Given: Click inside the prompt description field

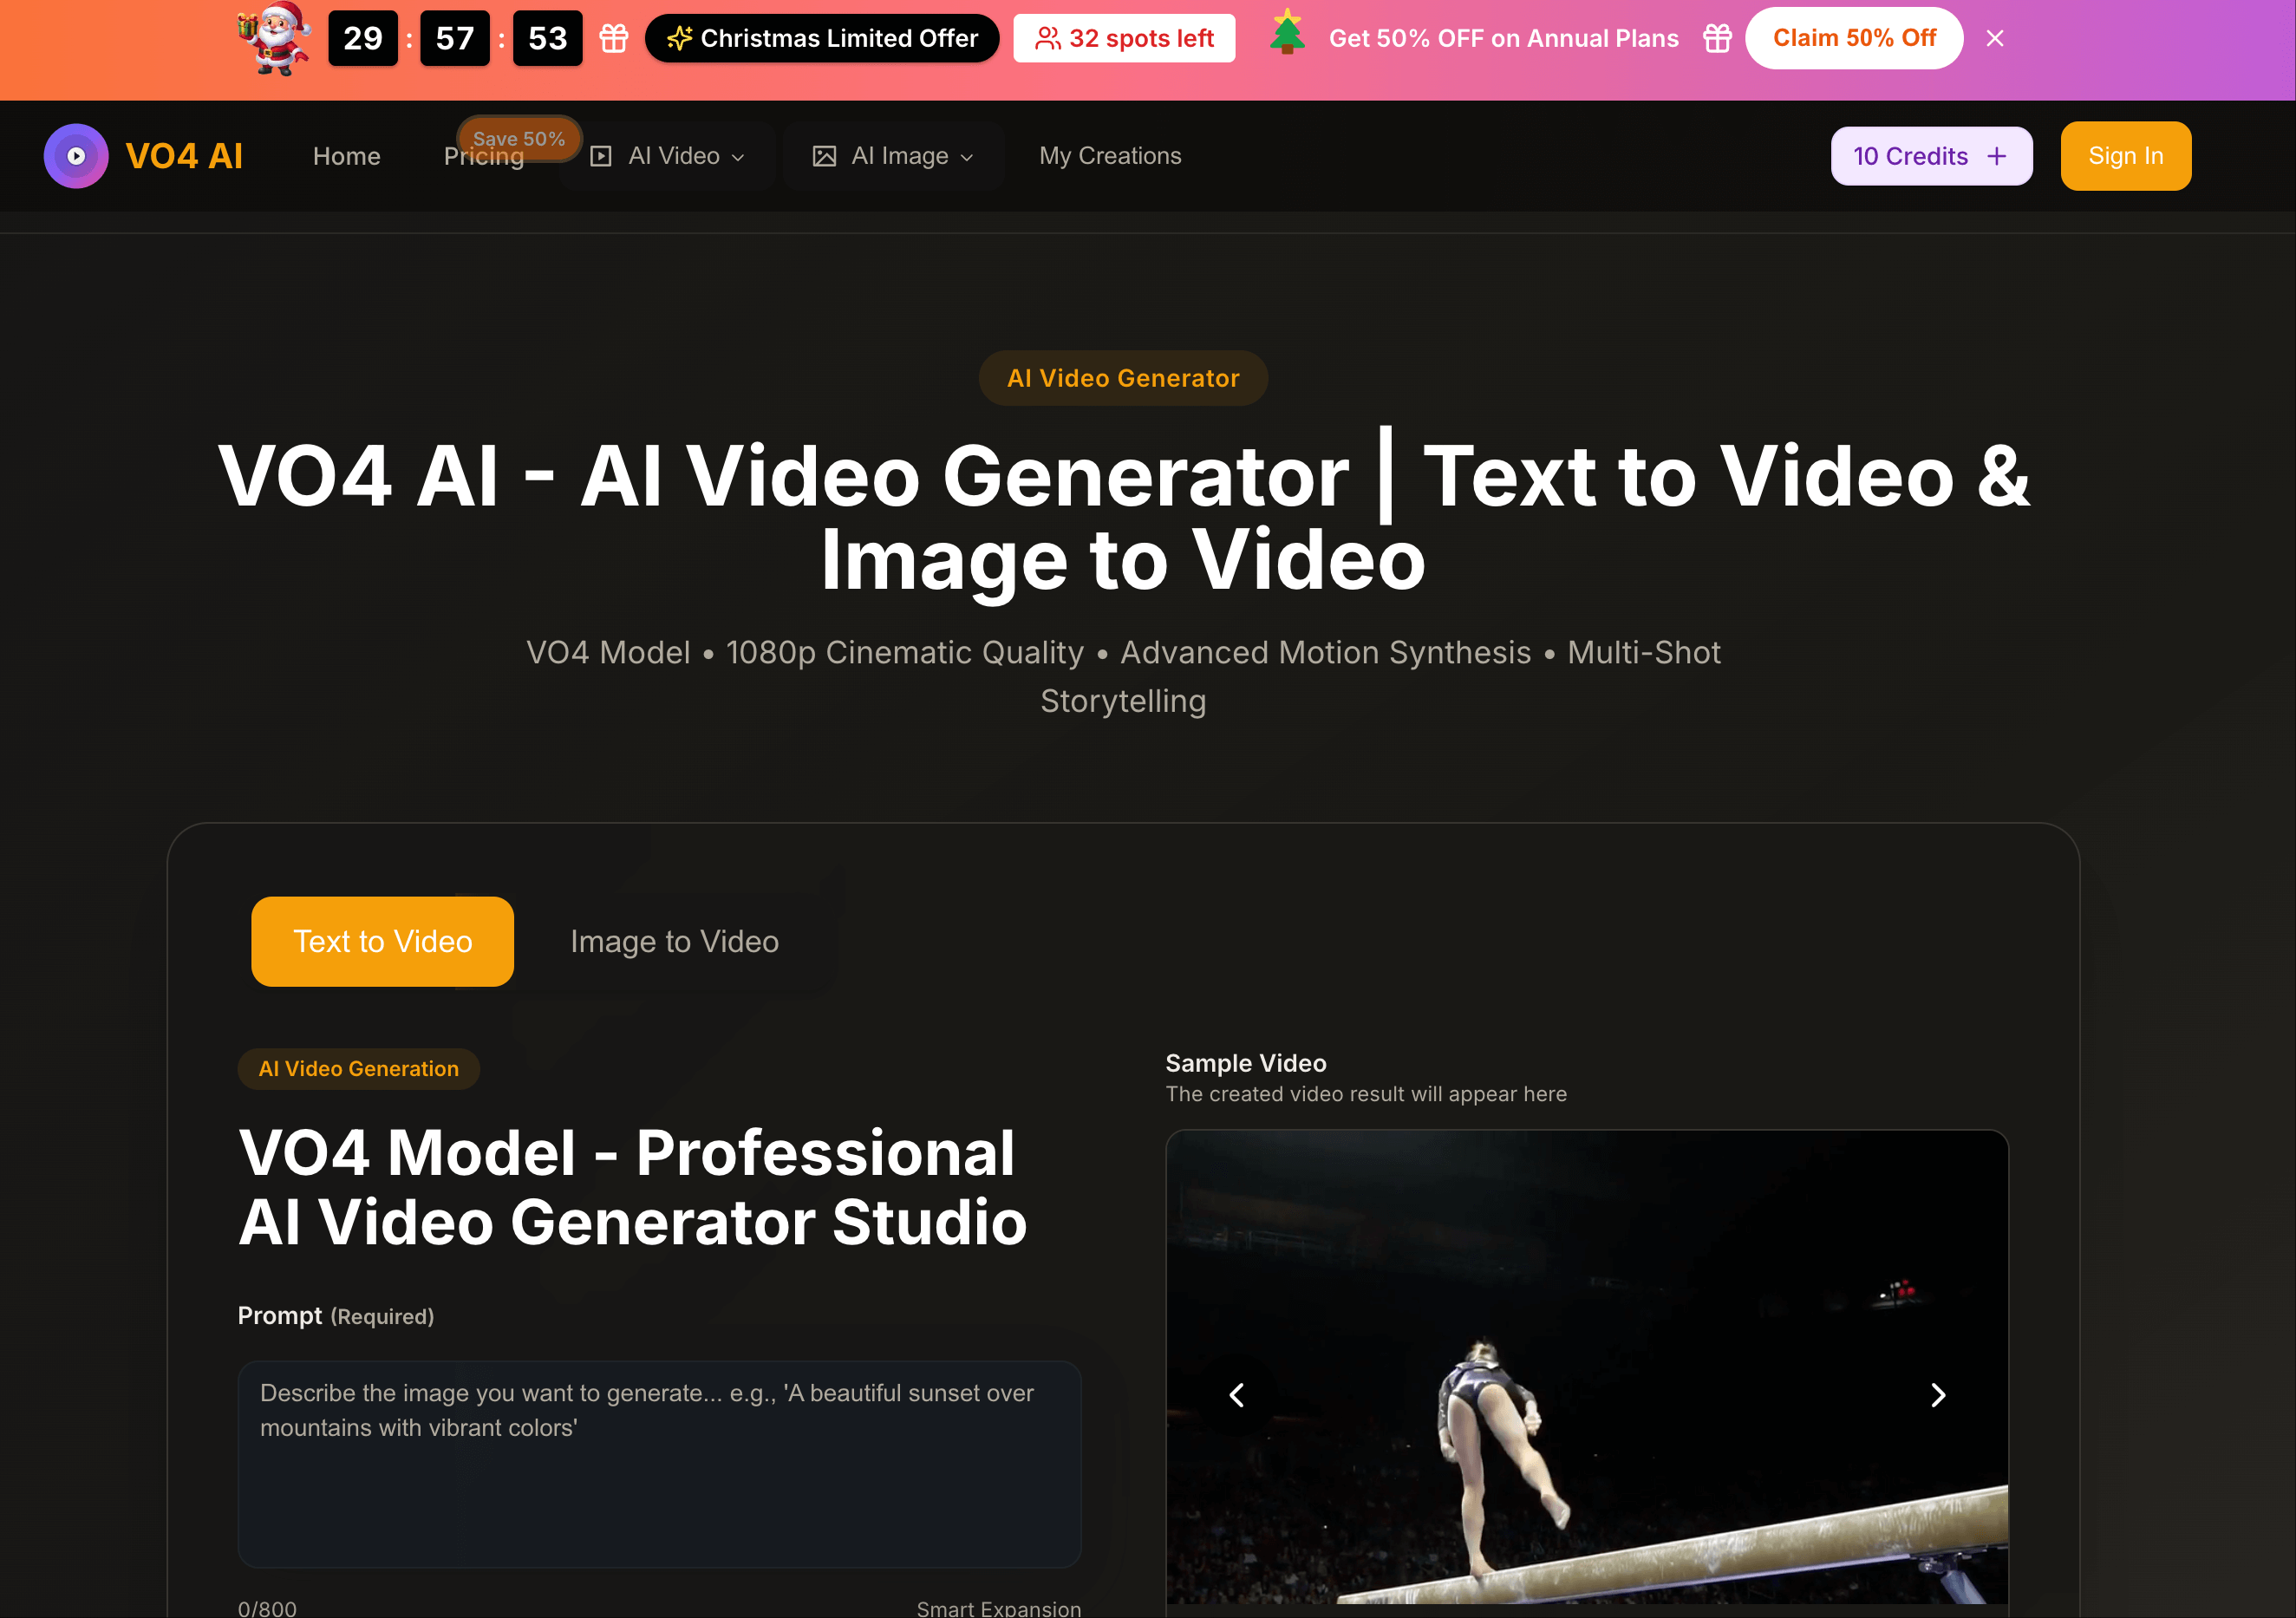Looking at the screenshot, I should click(659, 1465).
